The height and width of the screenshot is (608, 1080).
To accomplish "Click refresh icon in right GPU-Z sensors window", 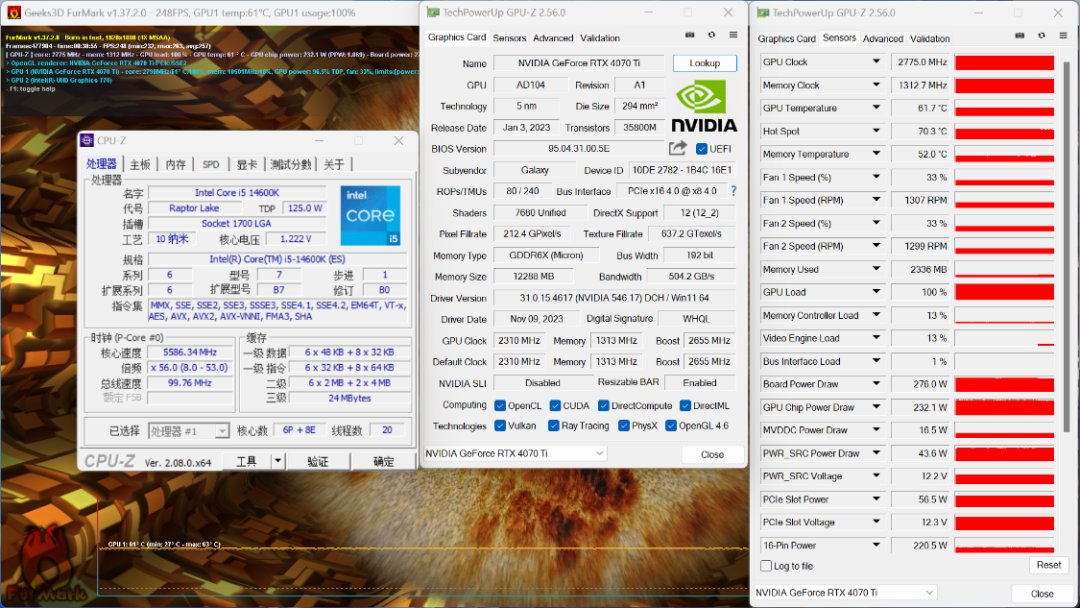I will coord(1041,36).
